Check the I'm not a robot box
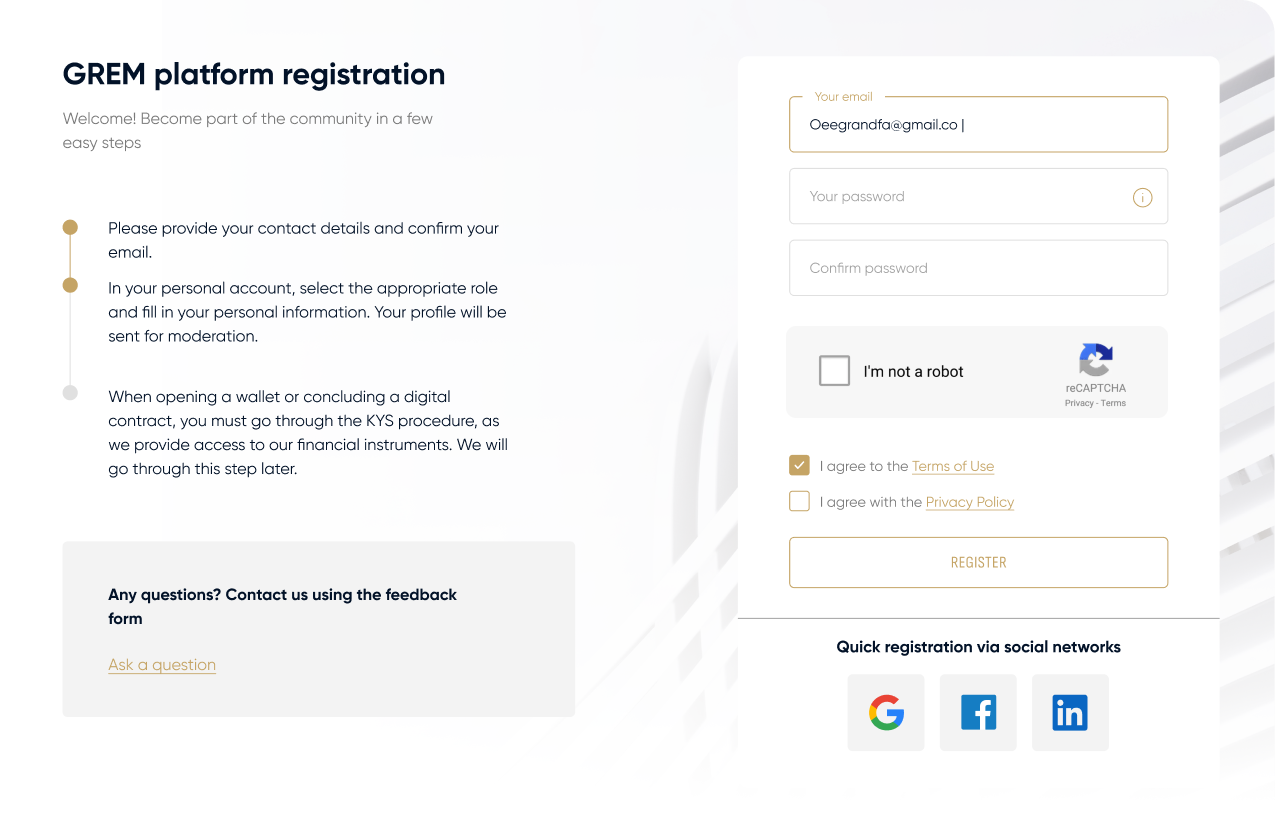Image resolution: width=1275 pixels, height=840 pixels. coord(834,370)
